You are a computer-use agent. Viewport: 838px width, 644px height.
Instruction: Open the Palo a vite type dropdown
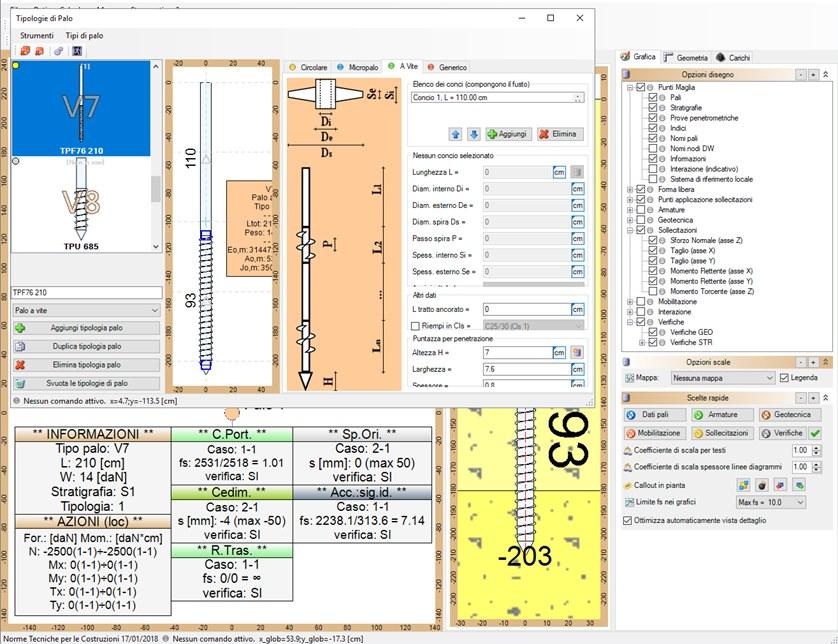(x=84, y=311)
